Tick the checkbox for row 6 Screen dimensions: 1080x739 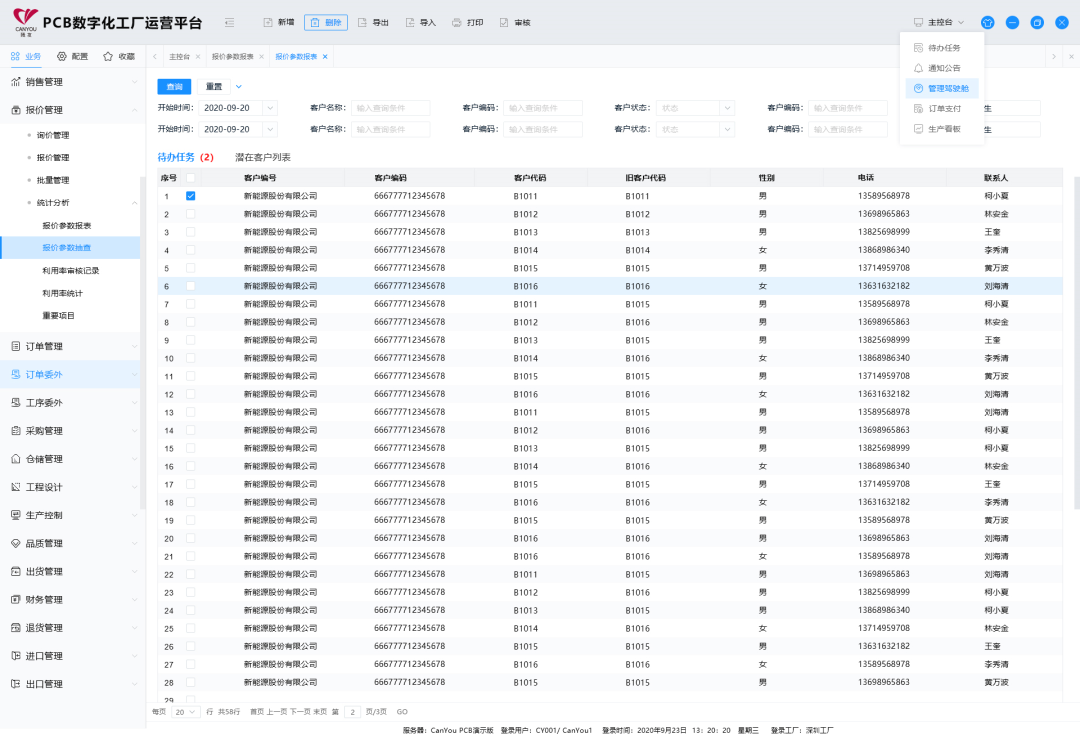190,286
